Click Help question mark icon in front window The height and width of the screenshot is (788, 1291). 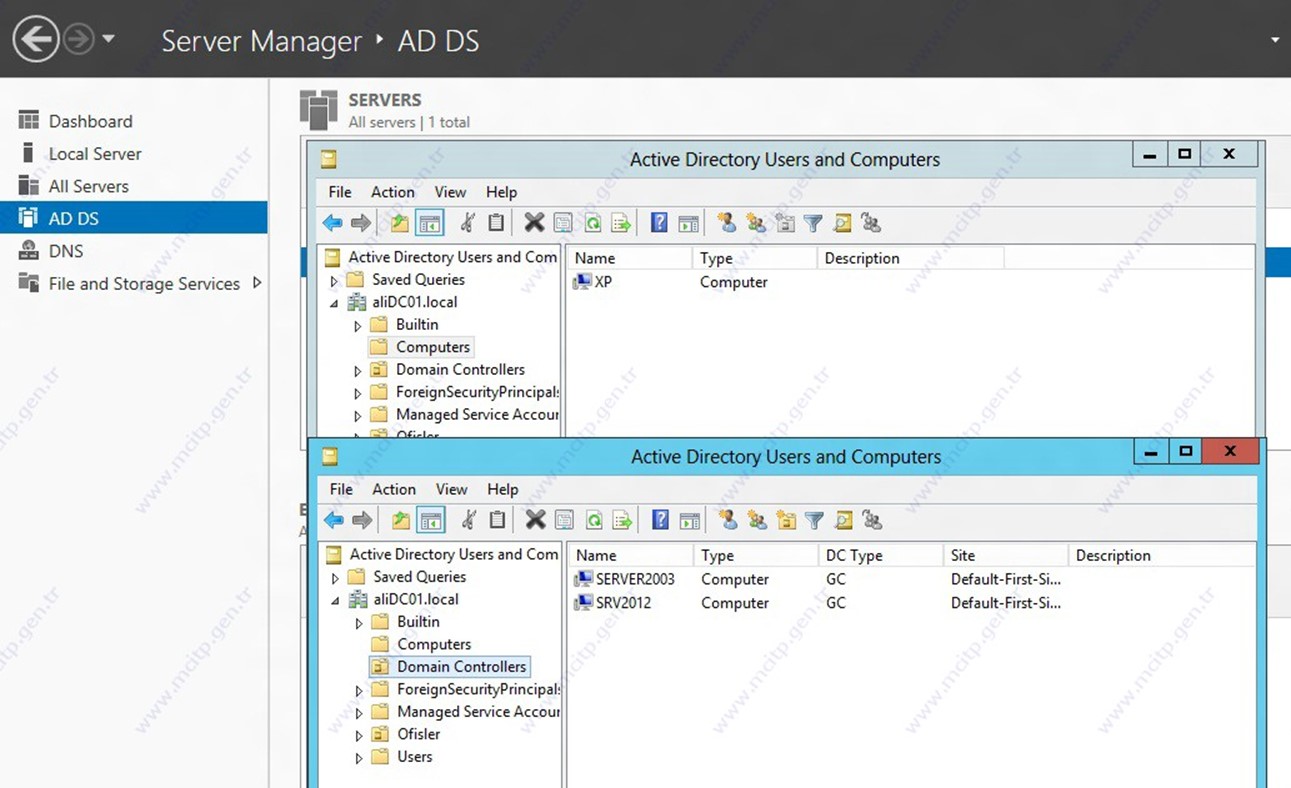tap(660, 520)
